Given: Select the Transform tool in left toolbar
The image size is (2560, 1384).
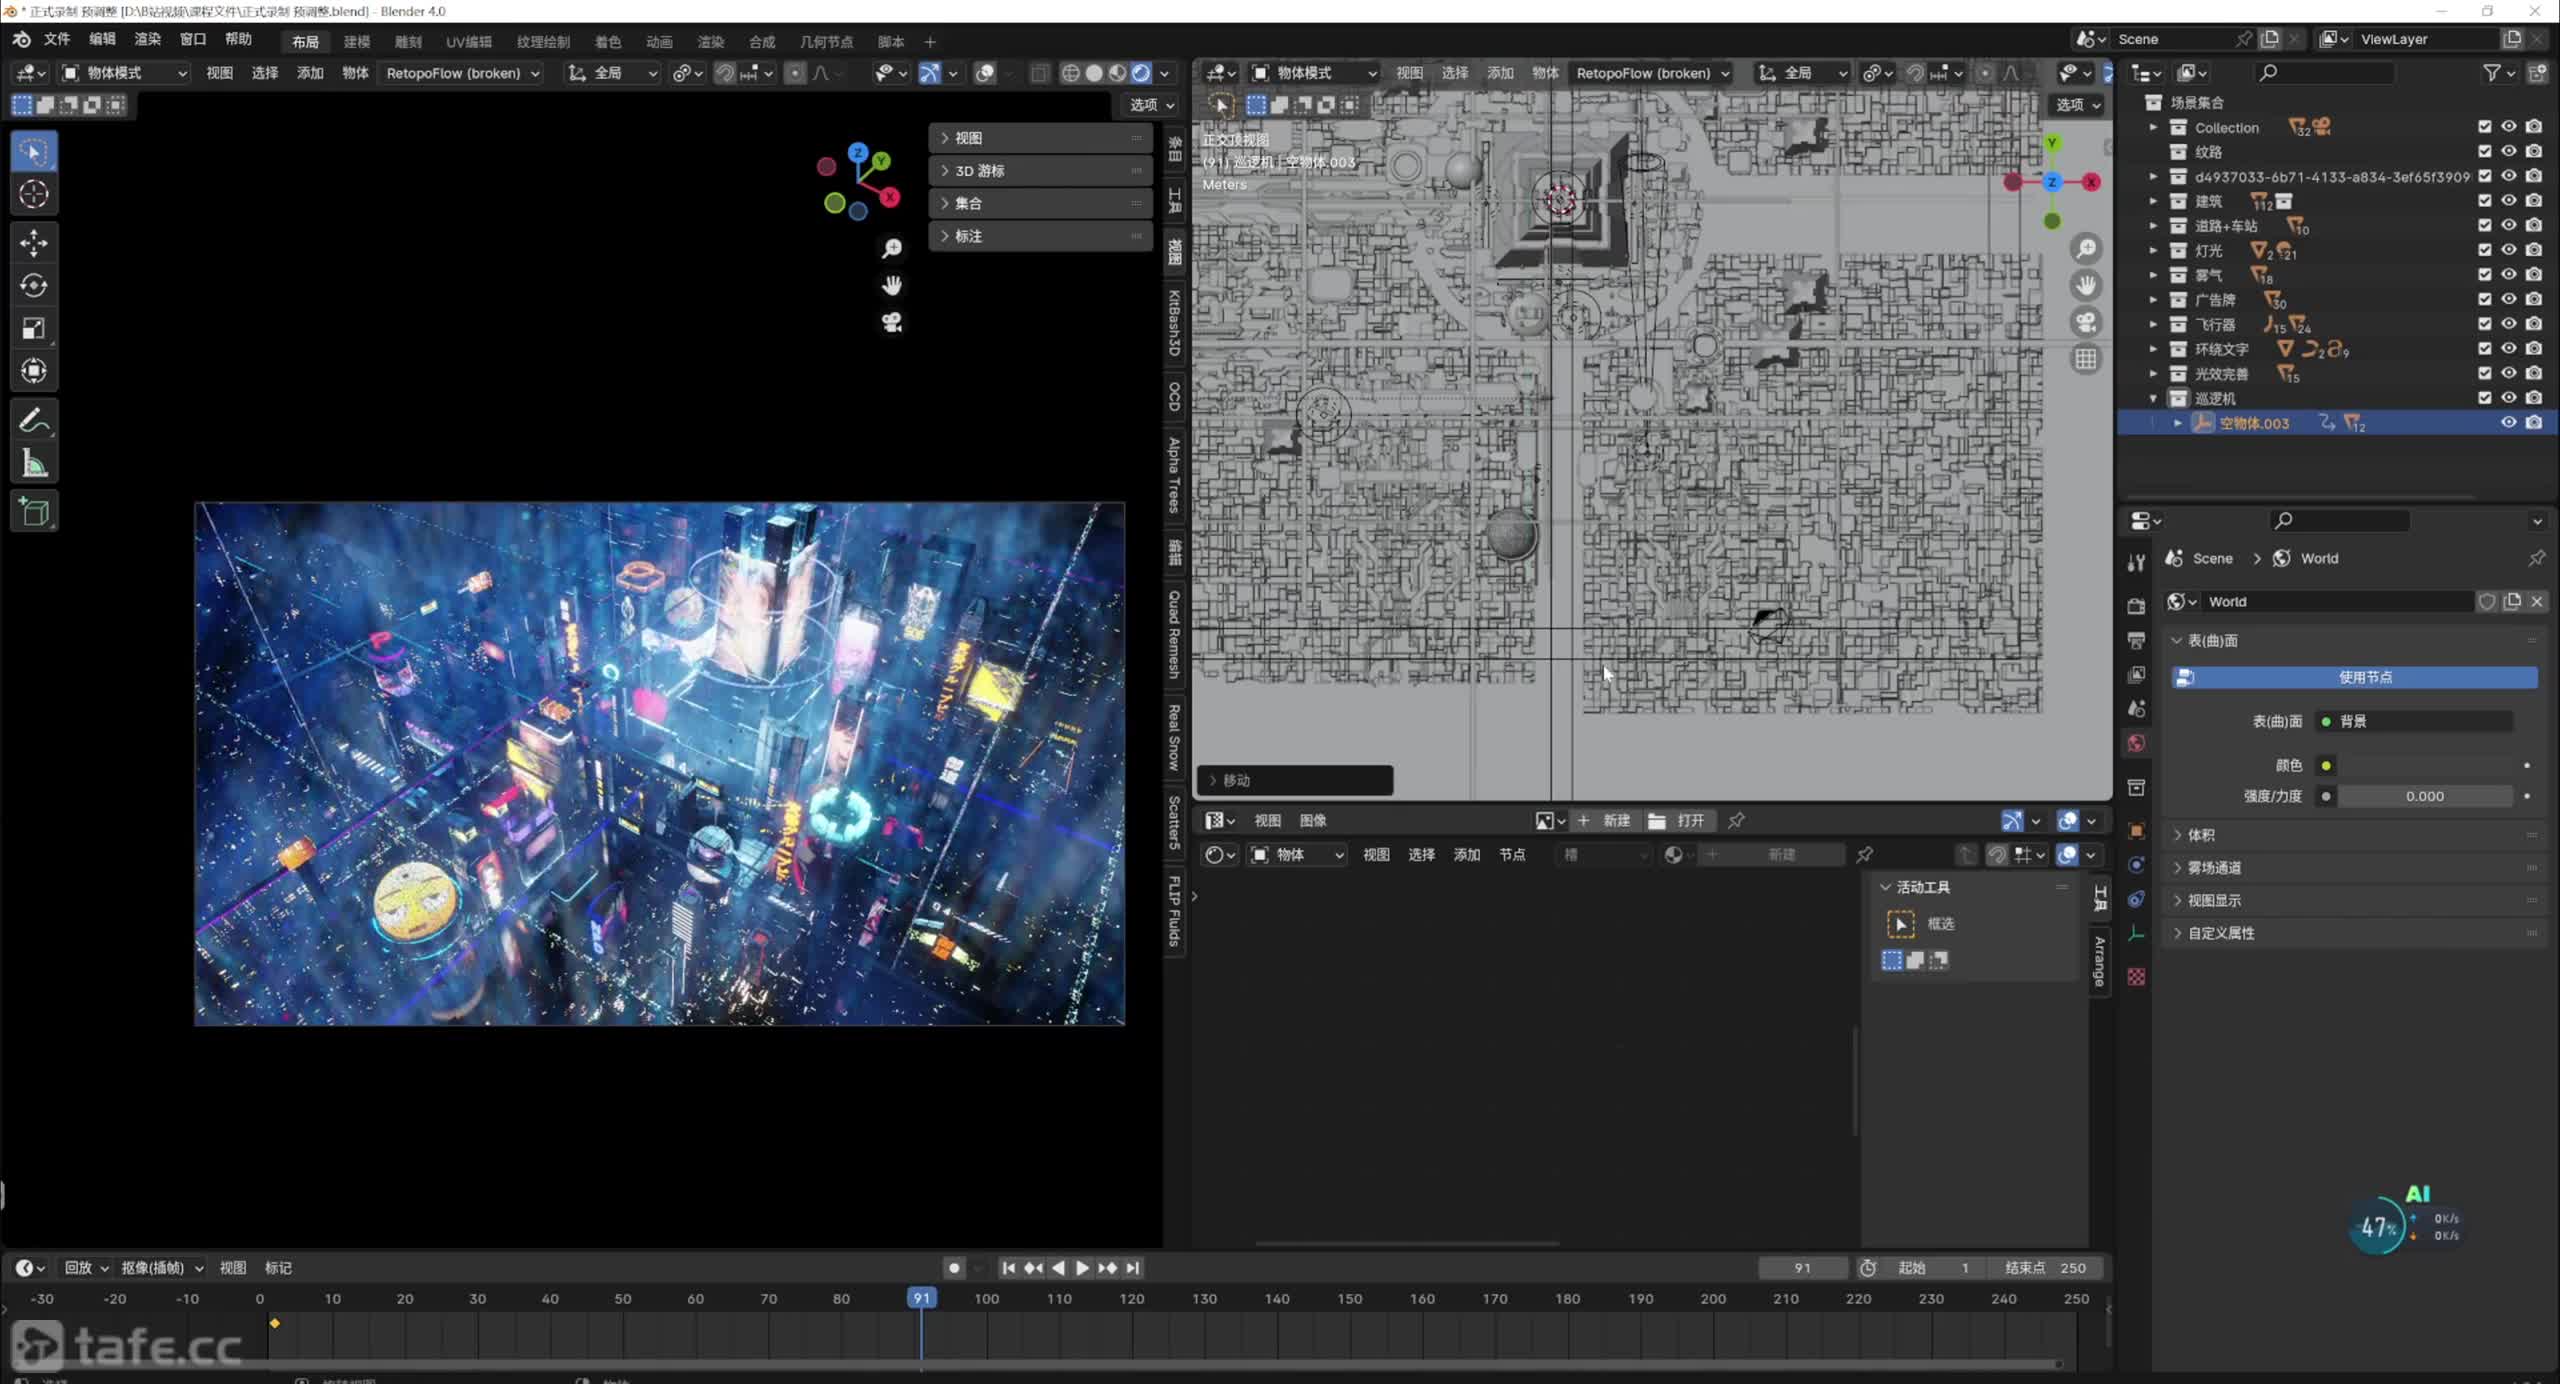Looking at the screenshot, I should coord(34,371).
